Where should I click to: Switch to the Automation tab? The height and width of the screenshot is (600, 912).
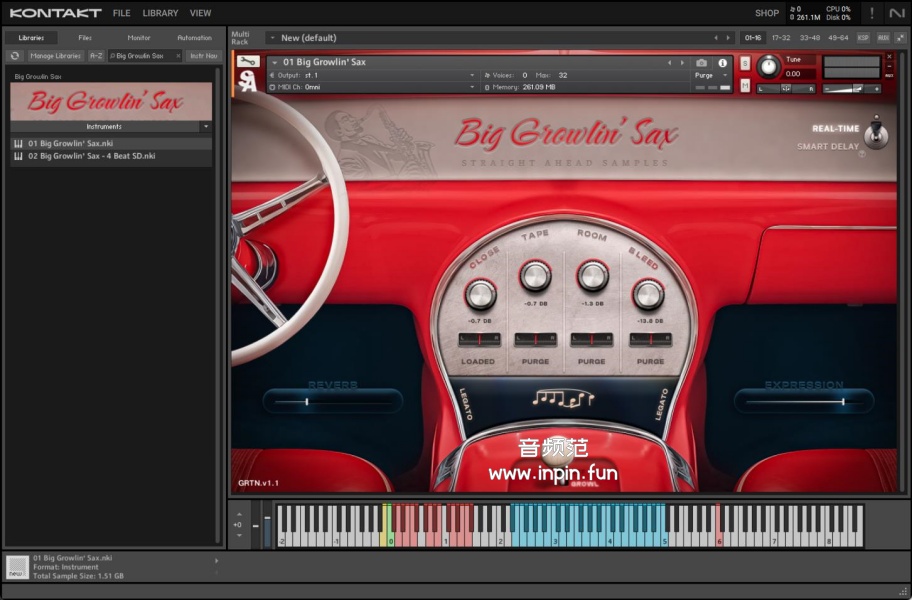click(194, 38)
